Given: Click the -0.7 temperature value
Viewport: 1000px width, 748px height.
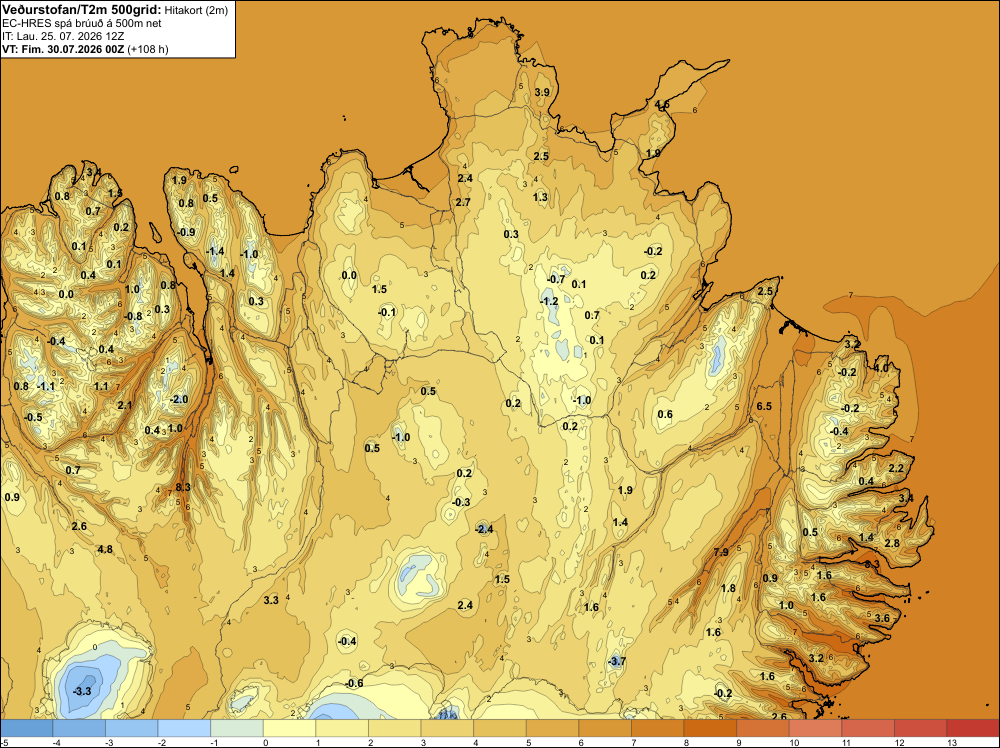Looking at the screenshot, I should pos(556,279).
